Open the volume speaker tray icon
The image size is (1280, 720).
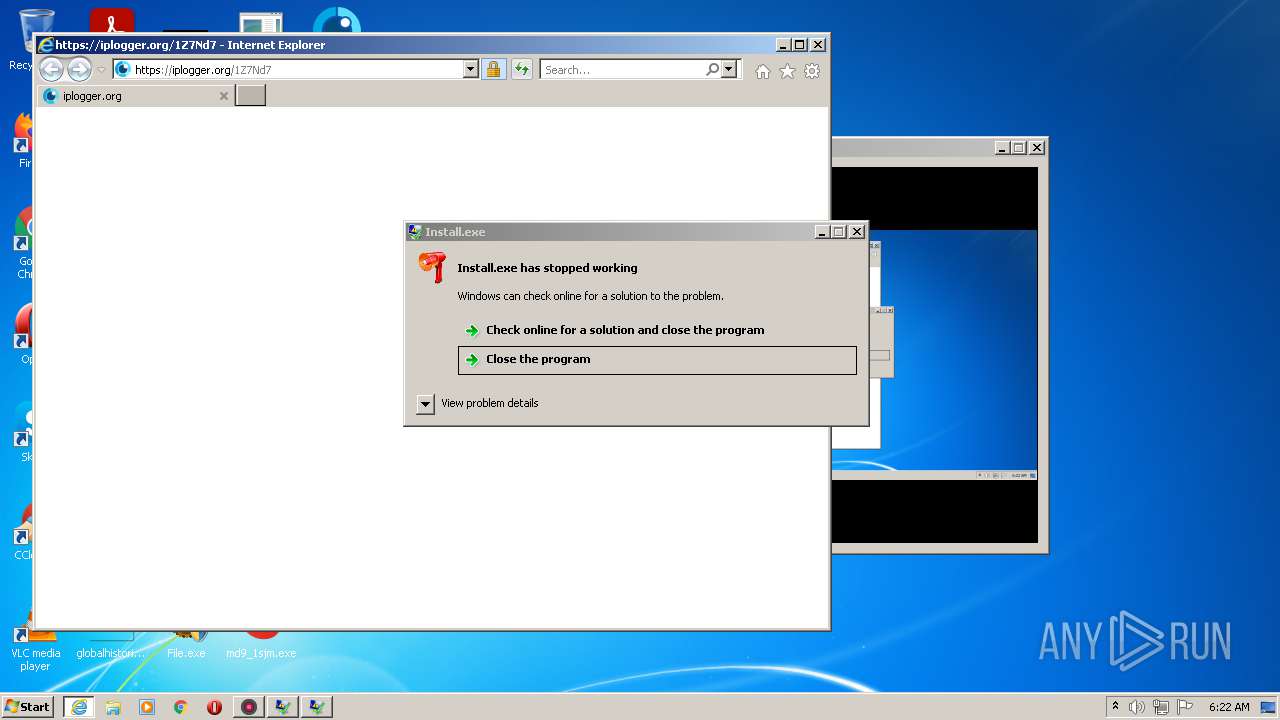click(x=1137, y=706)
